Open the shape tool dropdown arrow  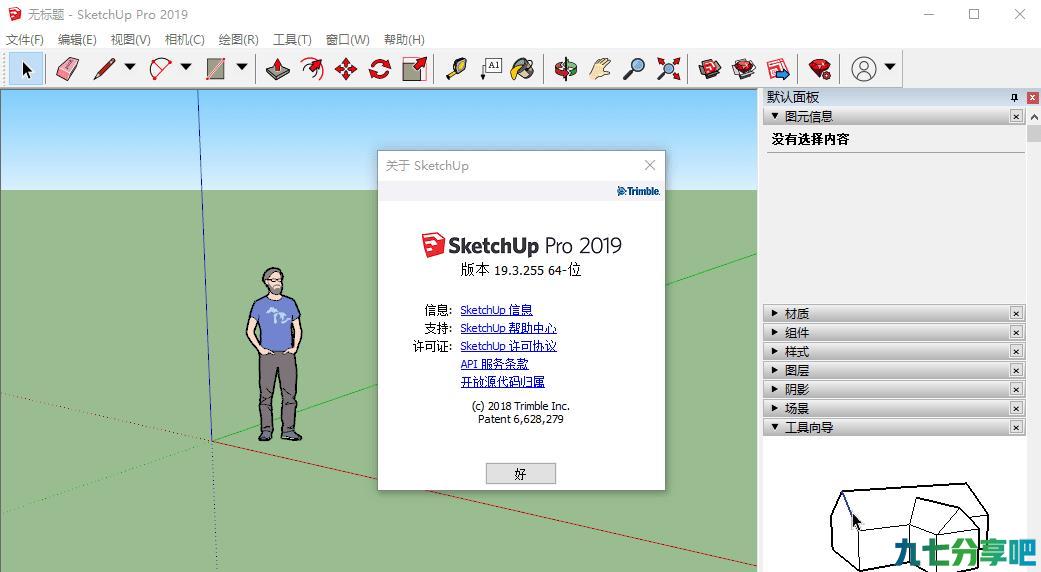pyautogui.click(x=242, y=67)
